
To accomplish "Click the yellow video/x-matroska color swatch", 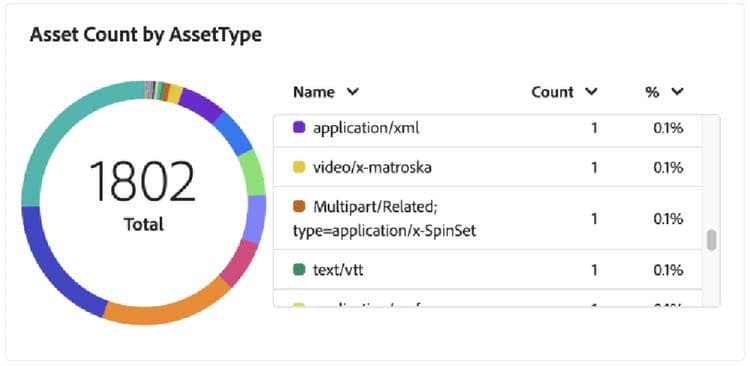I will (x=299, y=167).
